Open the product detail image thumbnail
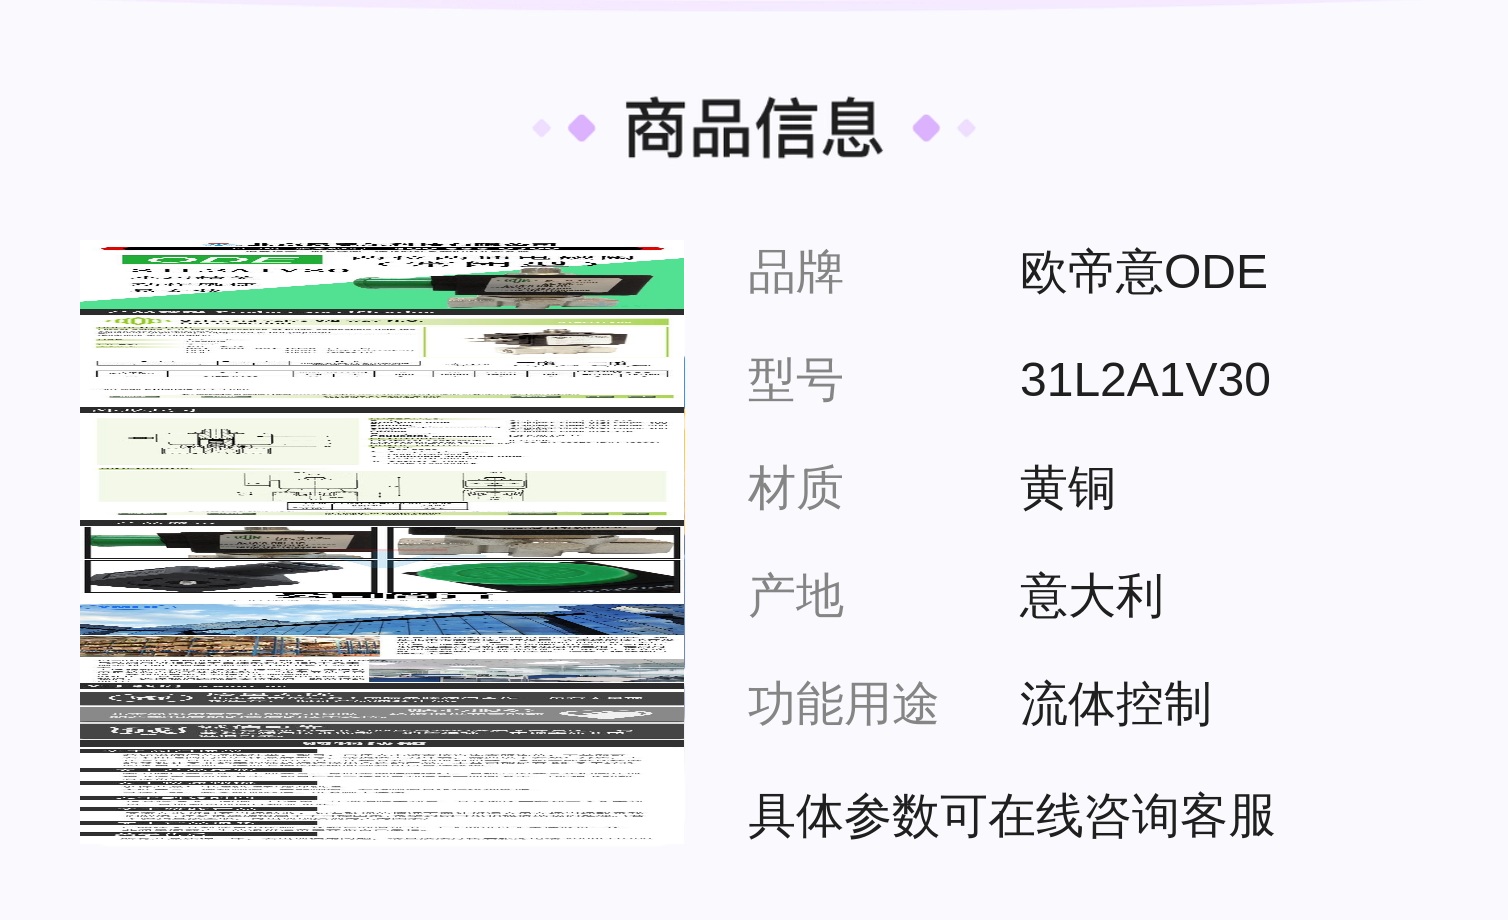 [x=382, y=541]
